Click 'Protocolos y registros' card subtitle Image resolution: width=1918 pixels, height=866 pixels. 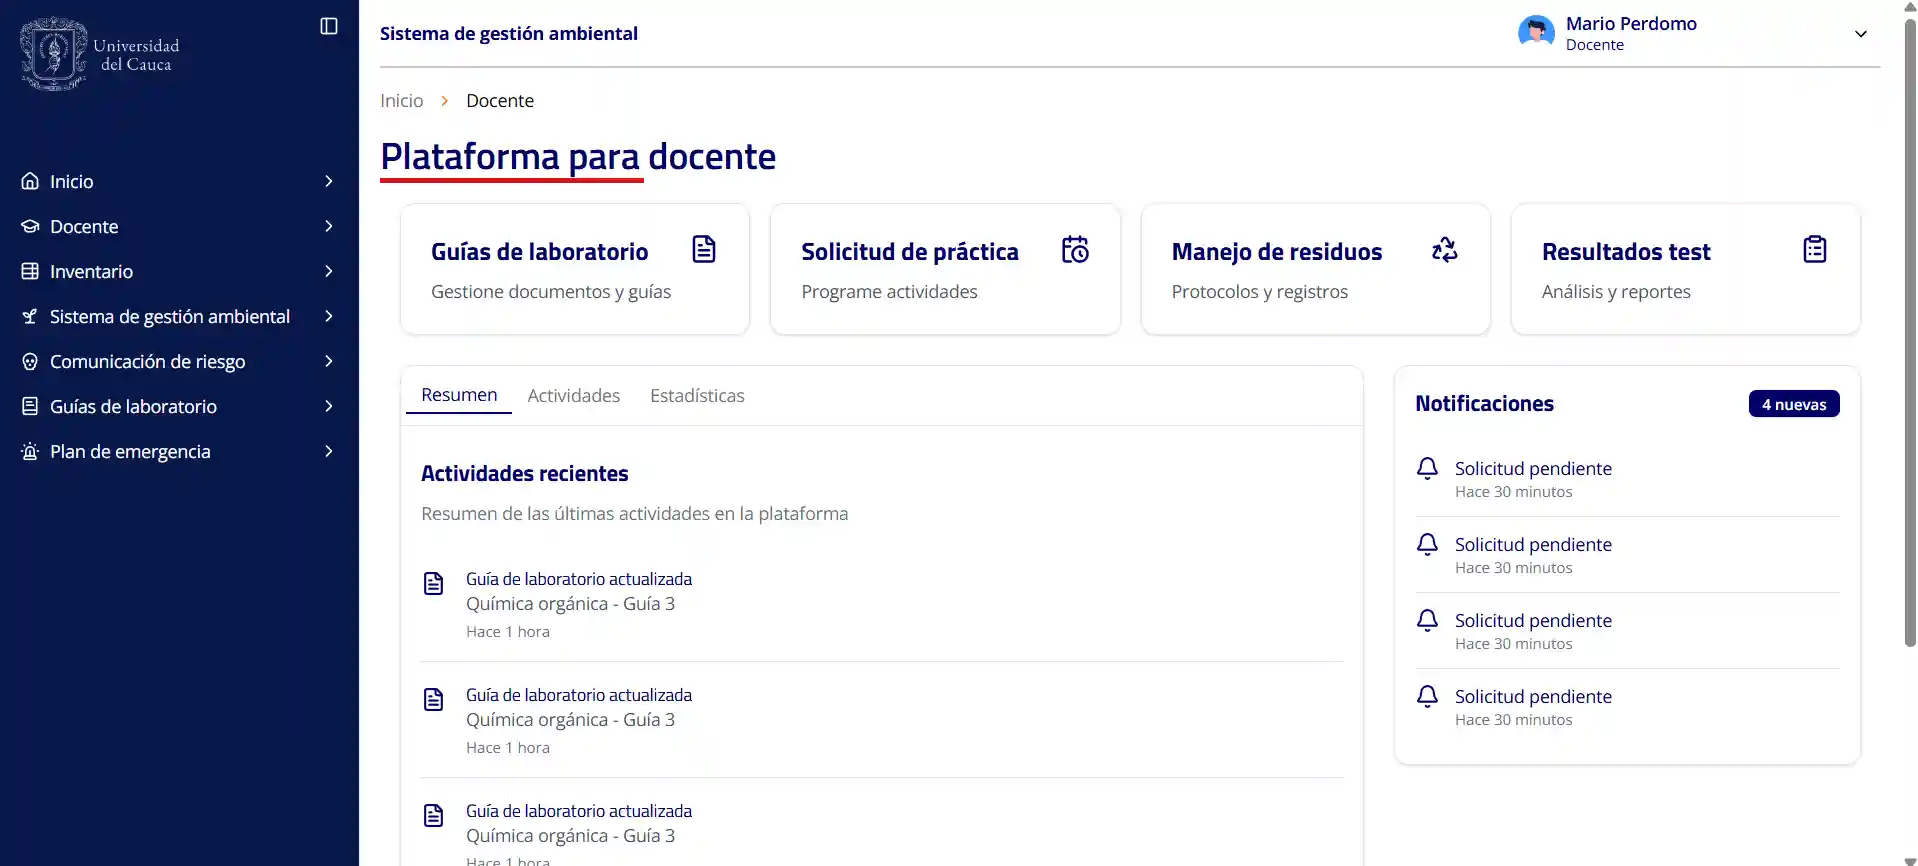(x=1260, y=292)
